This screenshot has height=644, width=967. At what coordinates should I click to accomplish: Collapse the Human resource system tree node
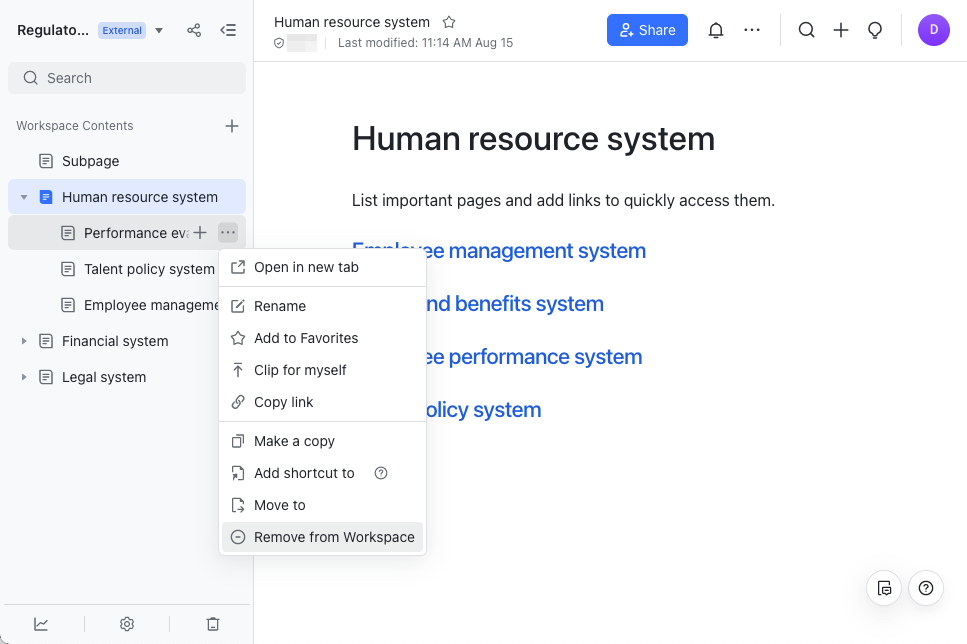coord(24,197)
